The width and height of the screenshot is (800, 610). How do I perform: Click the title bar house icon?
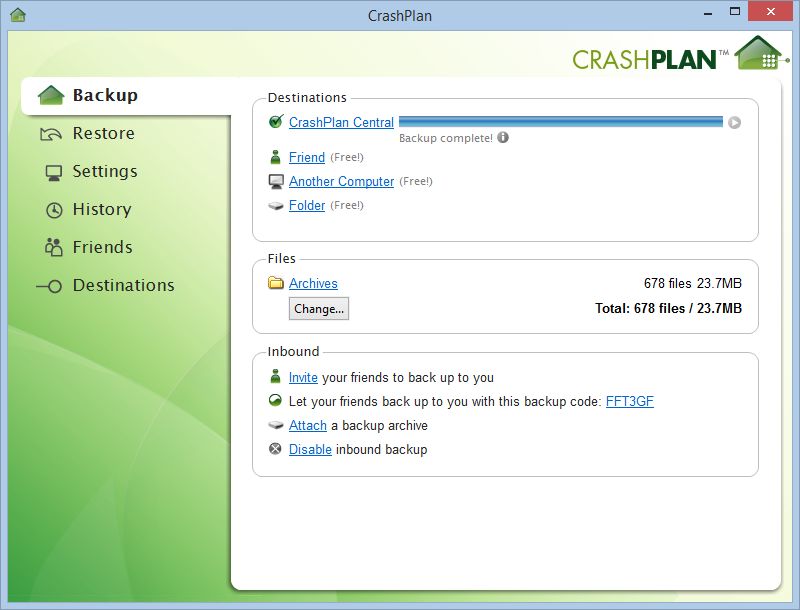tap(18, 15)
